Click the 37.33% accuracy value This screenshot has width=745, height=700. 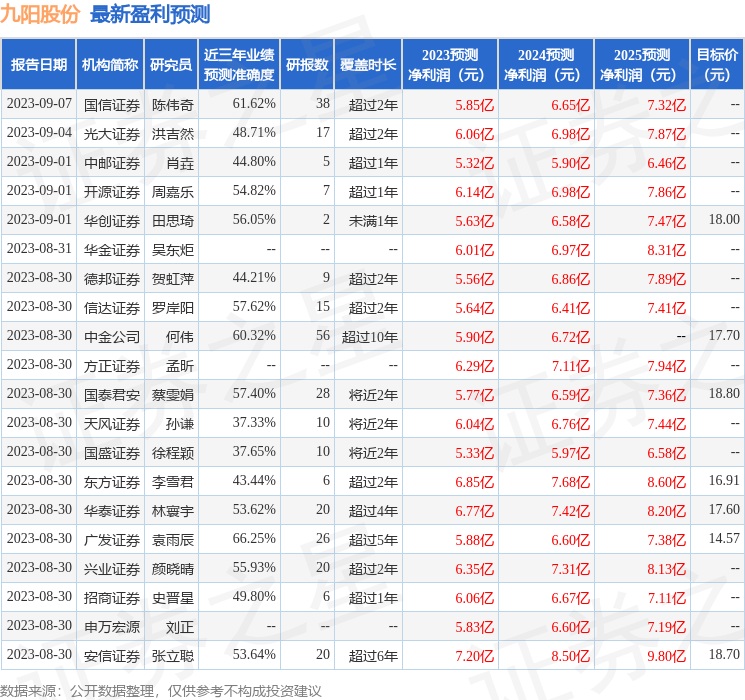[x=254, y=422]
